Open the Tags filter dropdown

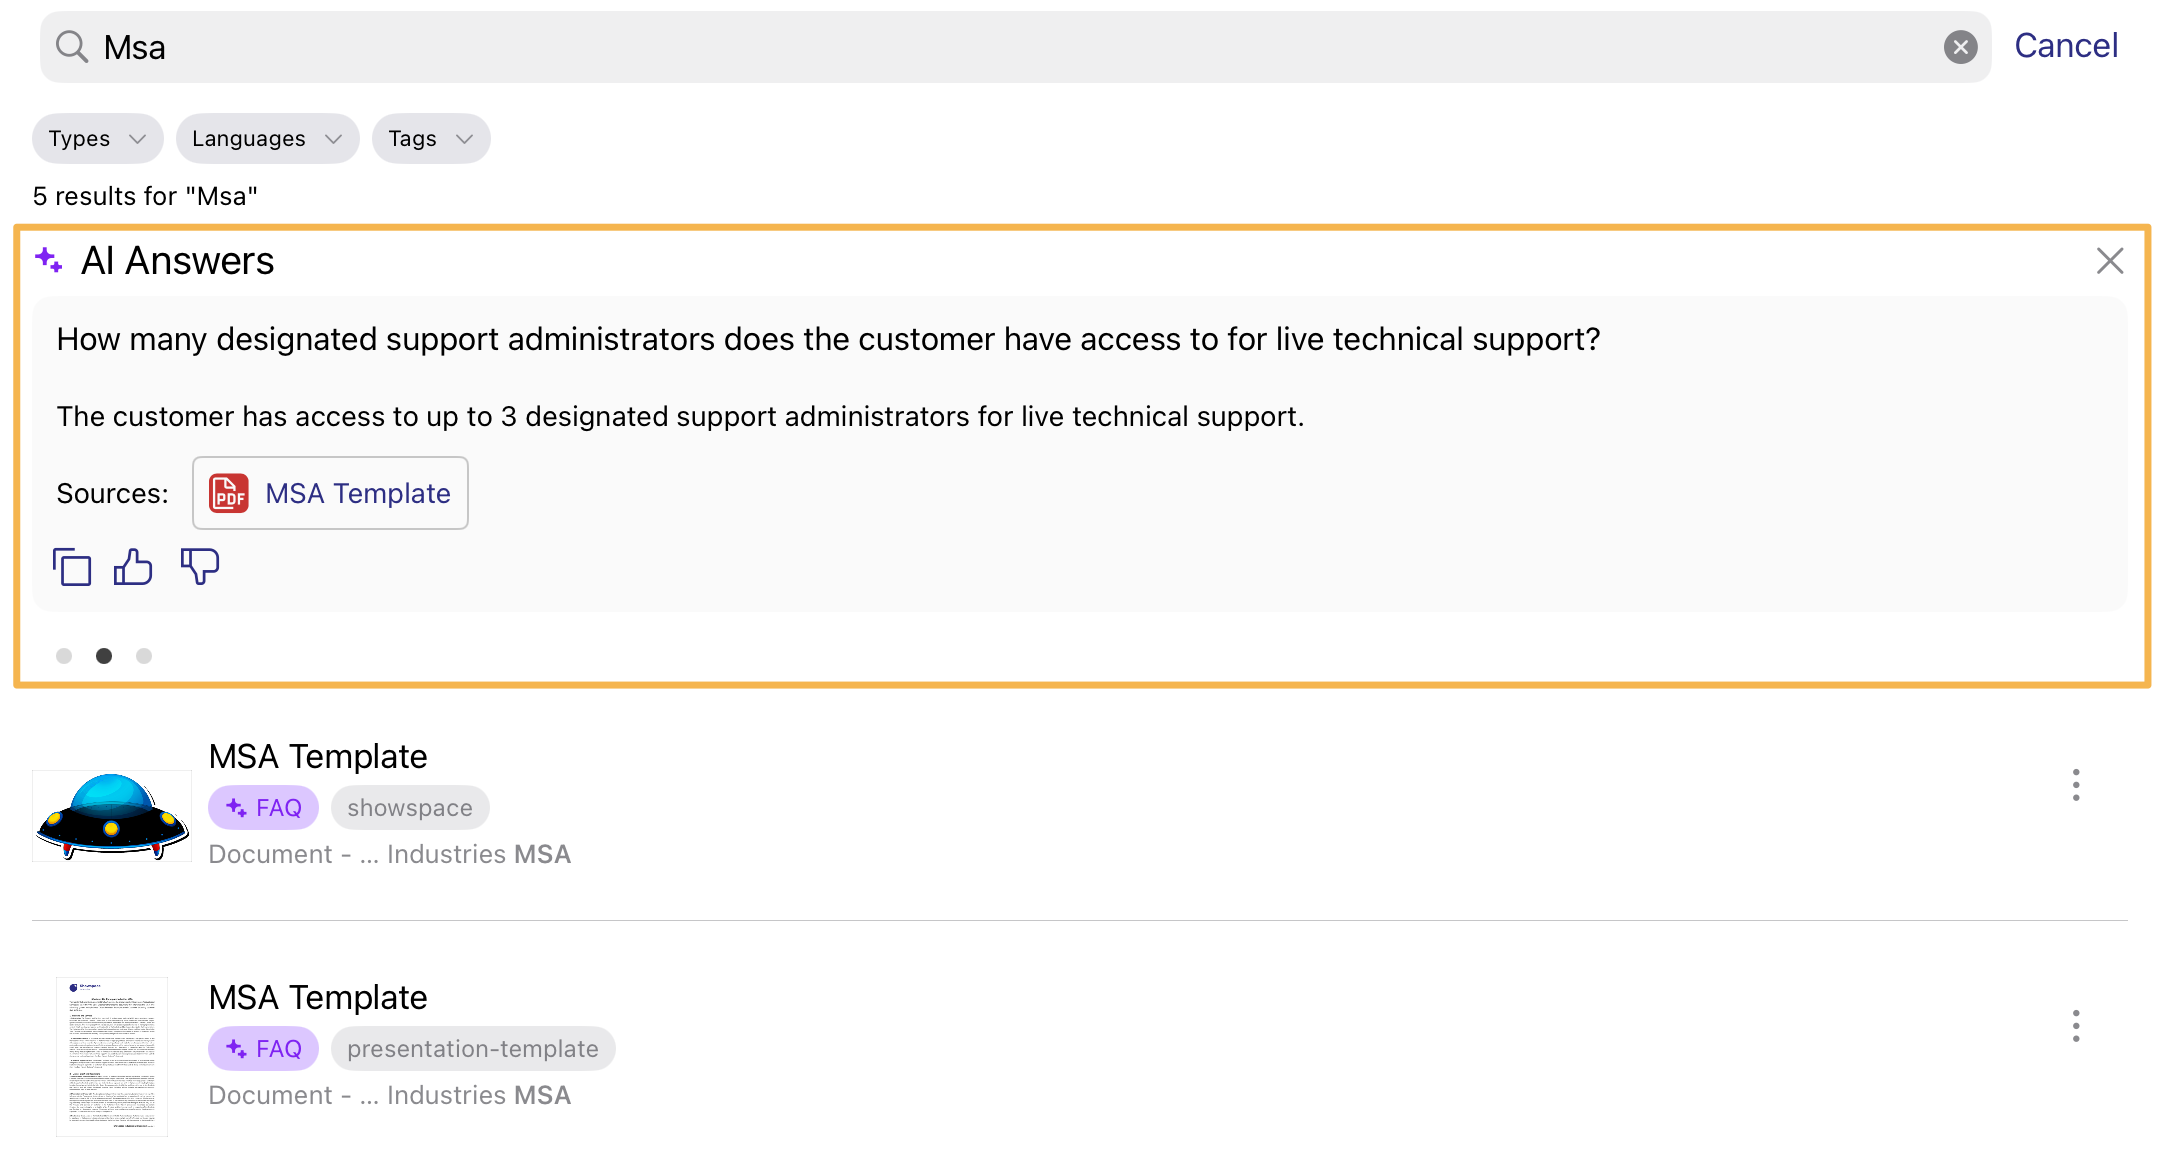430,138
